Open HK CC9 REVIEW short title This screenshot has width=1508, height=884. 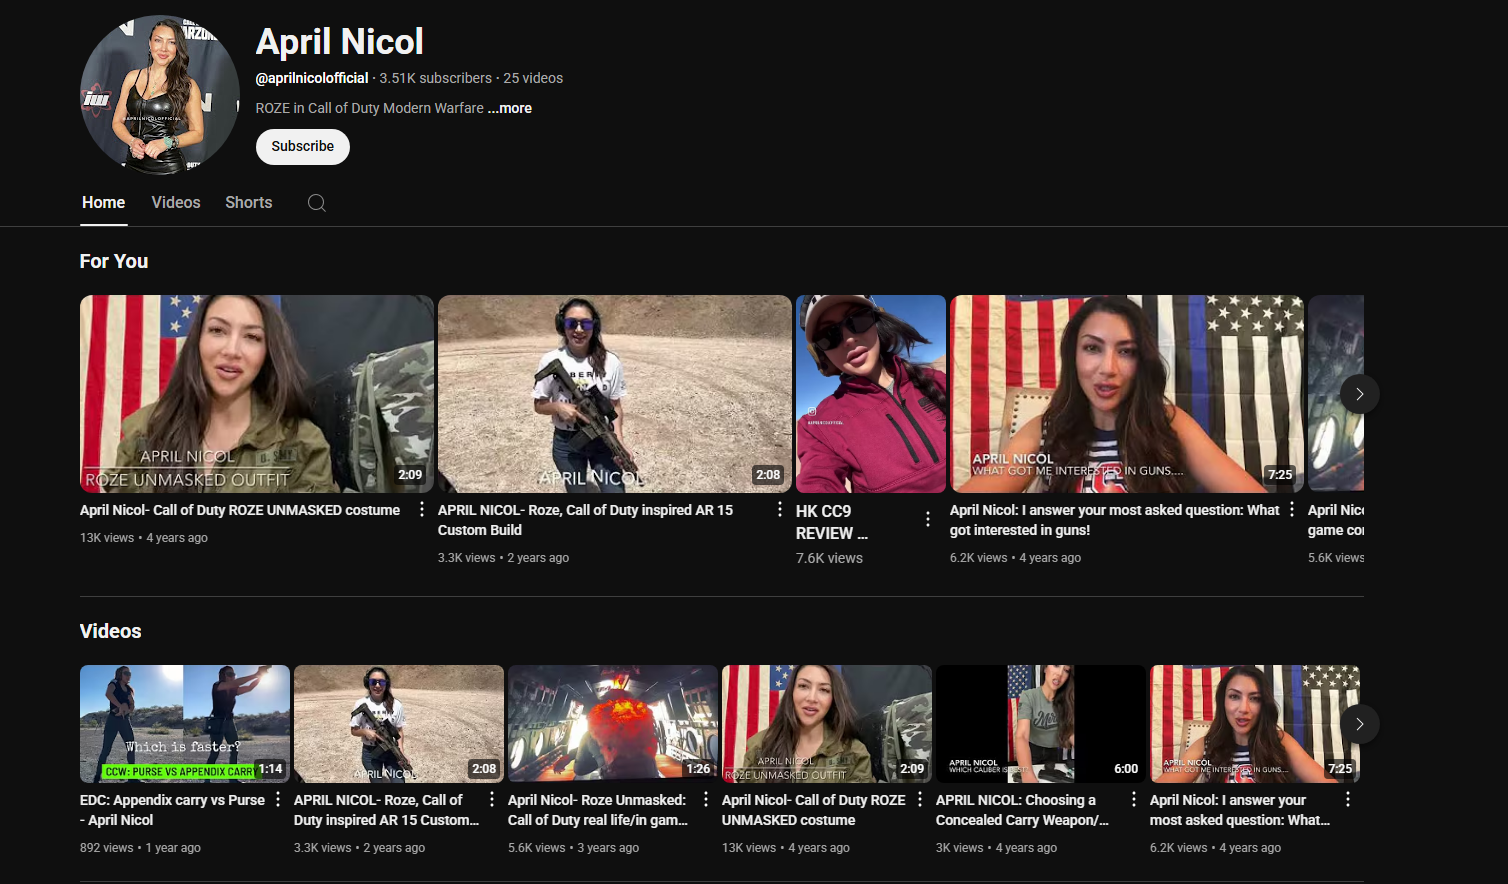[x=832, y=522]
